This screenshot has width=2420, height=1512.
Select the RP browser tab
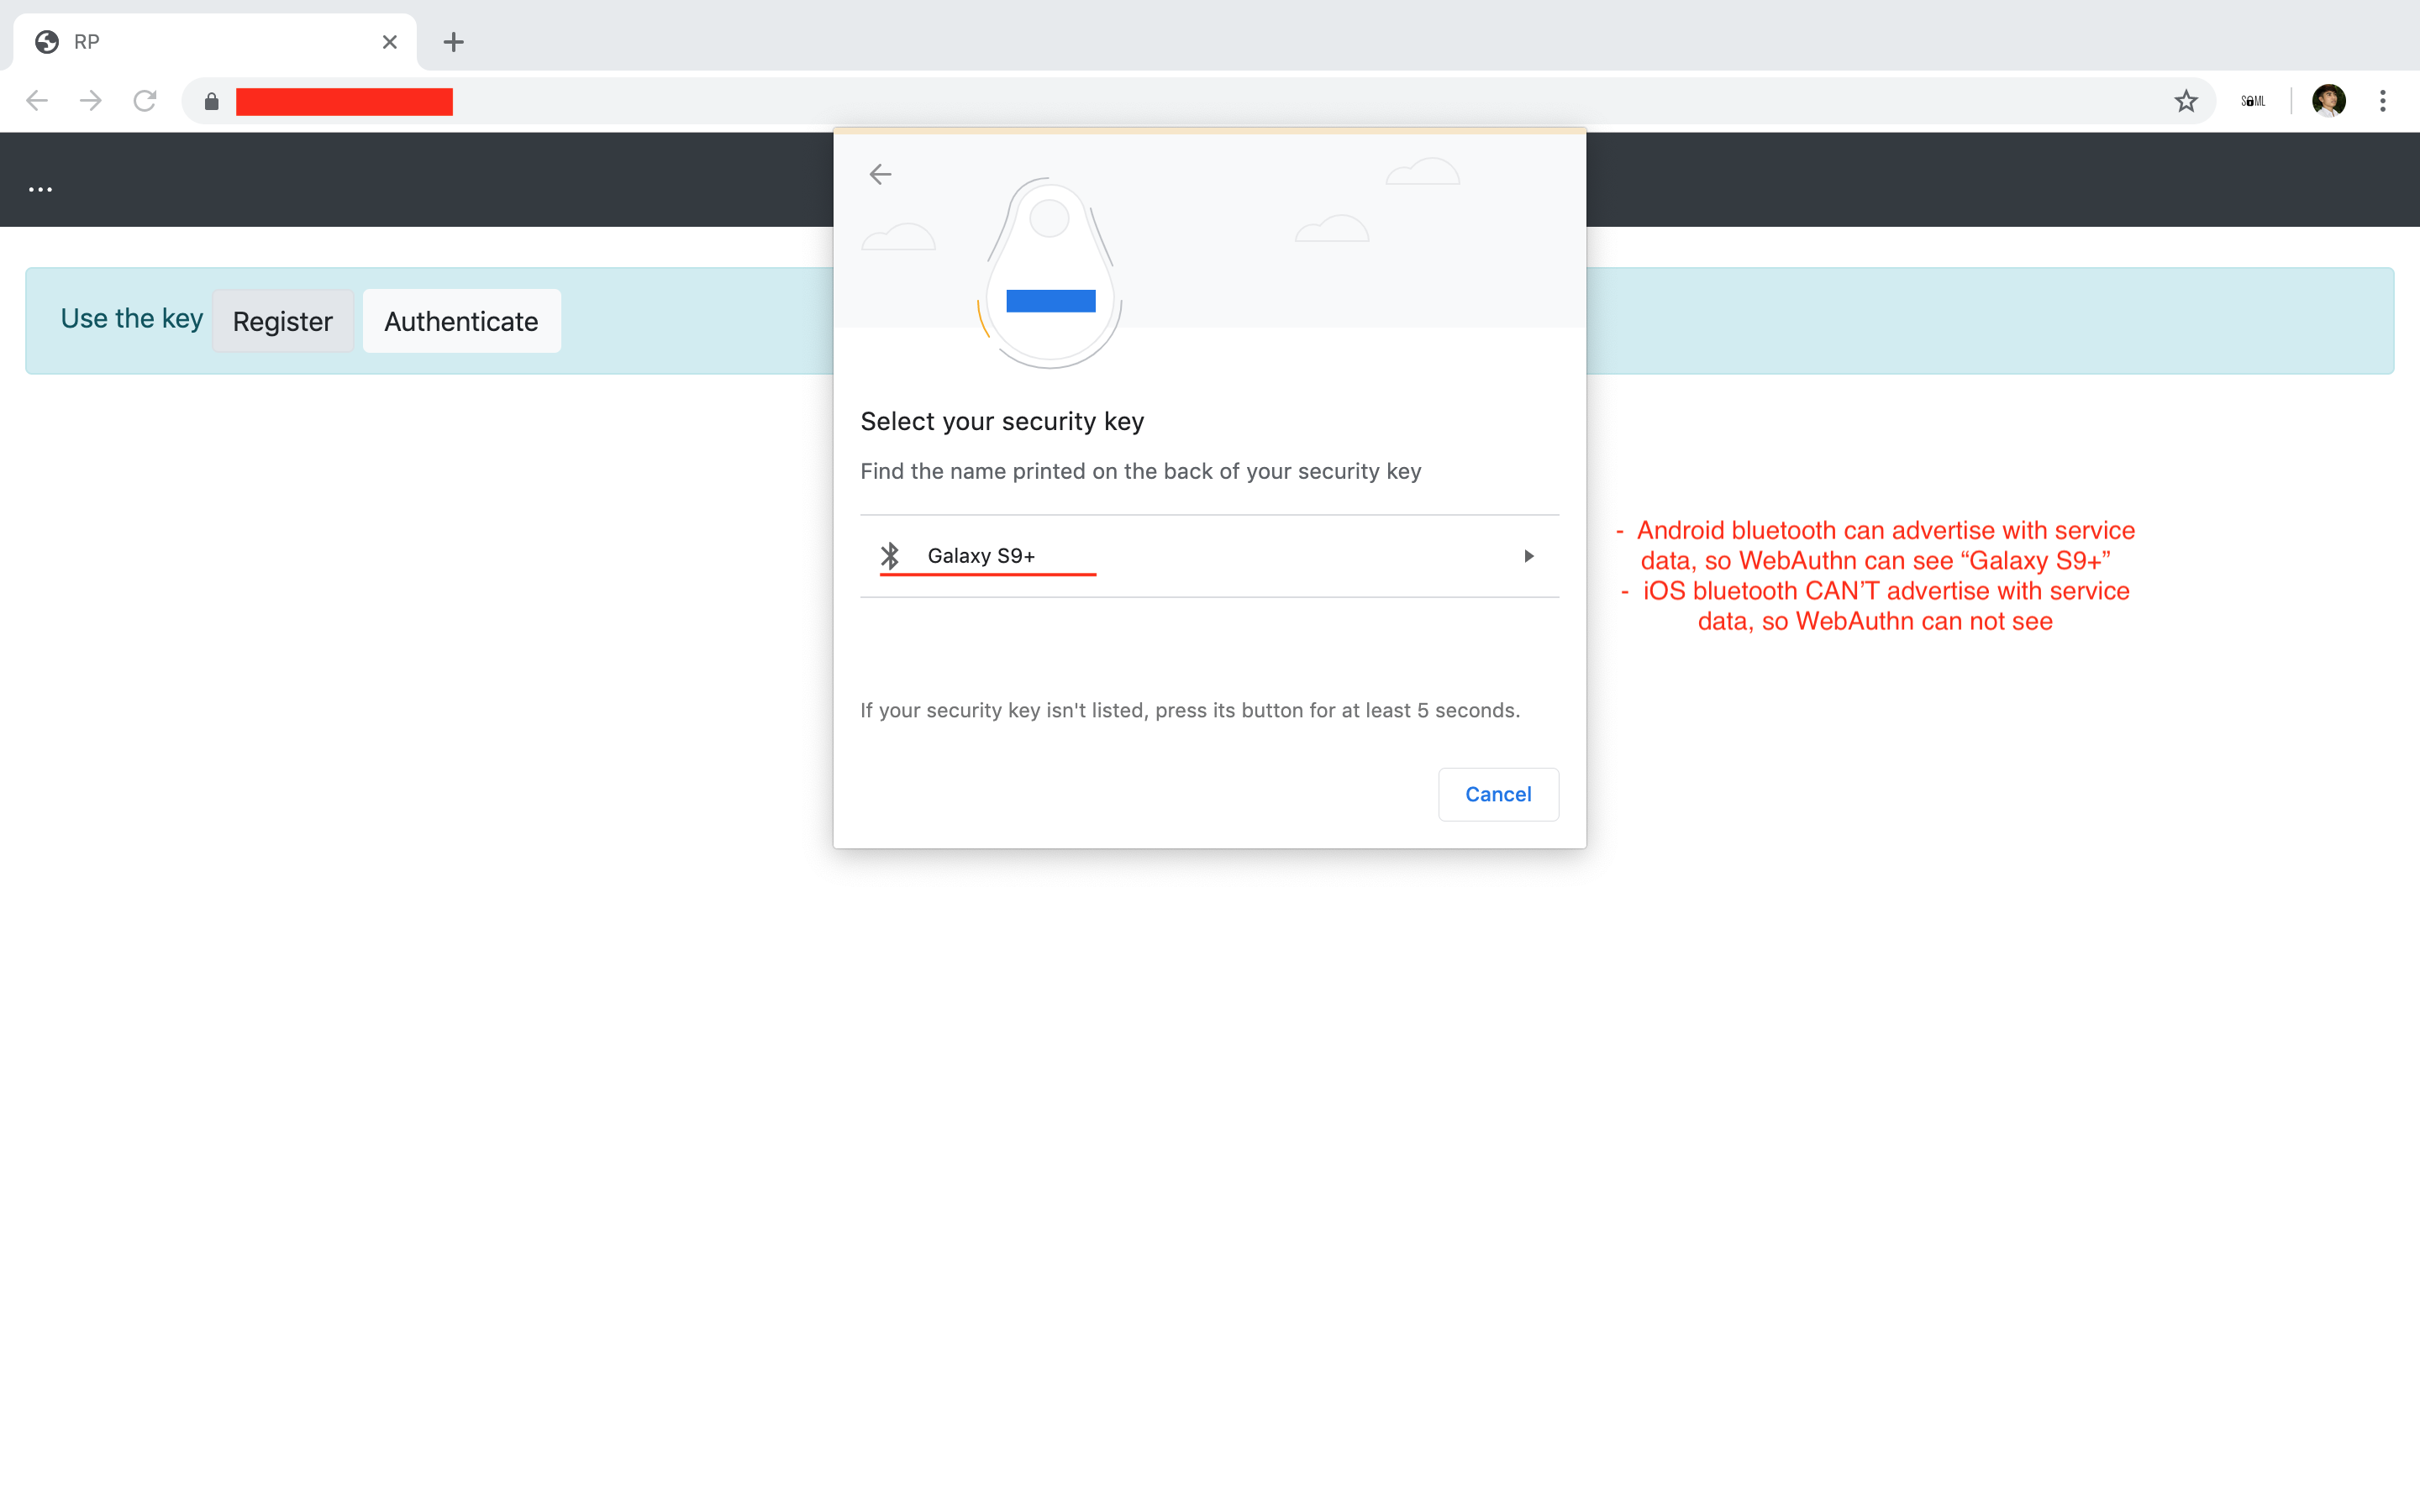(x=200, y=42)
